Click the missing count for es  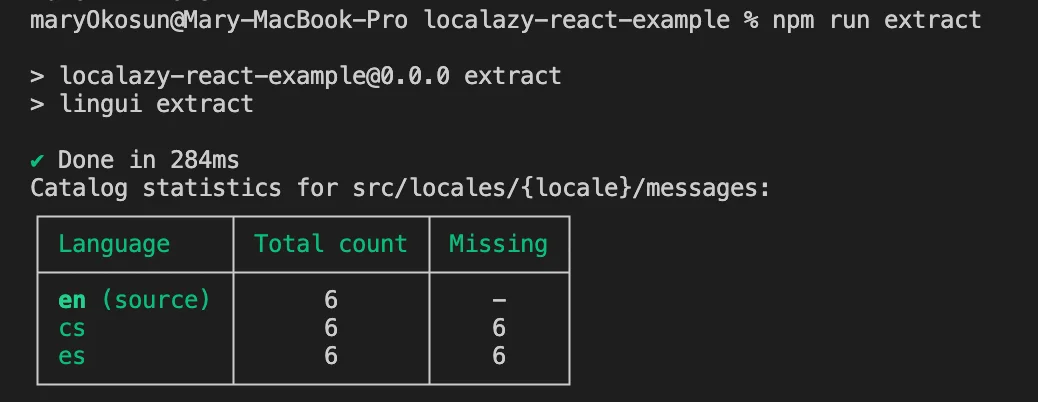coord(499,356)
